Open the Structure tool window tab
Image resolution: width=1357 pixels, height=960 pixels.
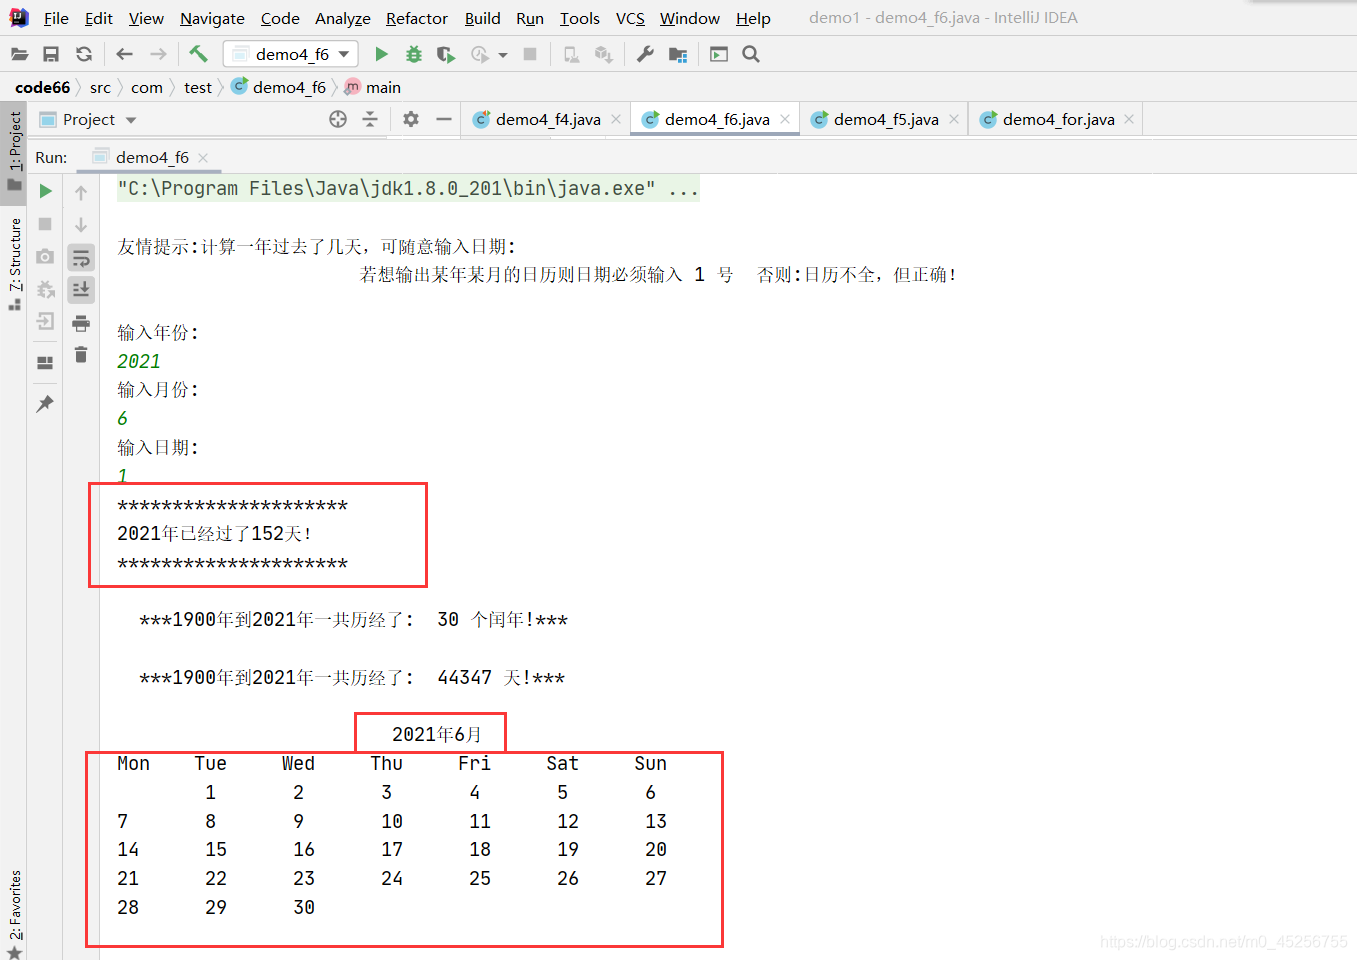click(x=15, y=263)
